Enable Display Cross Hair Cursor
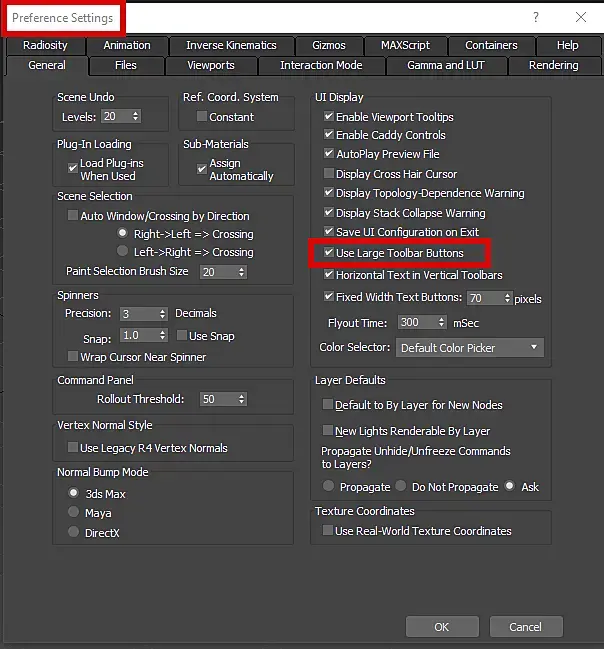The height and width of the screenshot is (649, 604). pyautogui.click(x=329, y=173)
